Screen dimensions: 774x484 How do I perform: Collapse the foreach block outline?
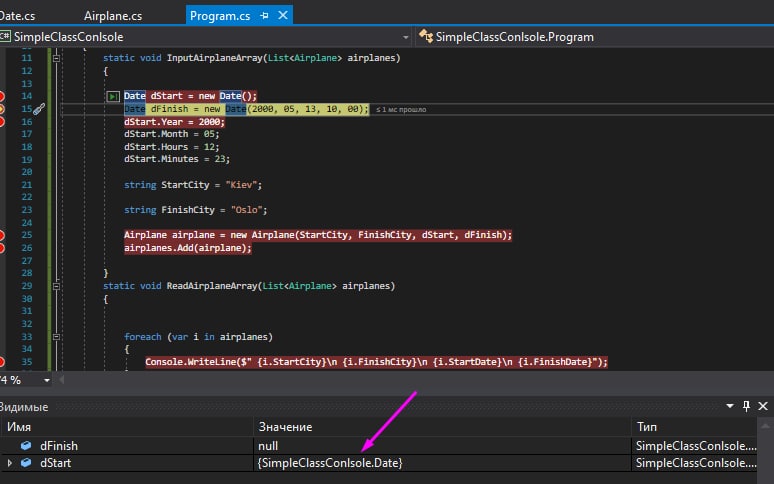tap(56, 337)
